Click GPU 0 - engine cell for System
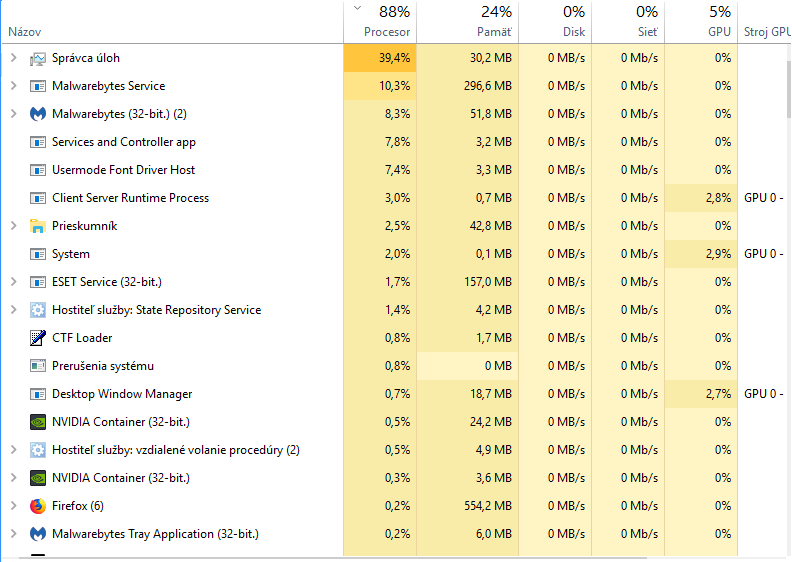The width and height of the screenshot is (792, 562). pos(764,254)
